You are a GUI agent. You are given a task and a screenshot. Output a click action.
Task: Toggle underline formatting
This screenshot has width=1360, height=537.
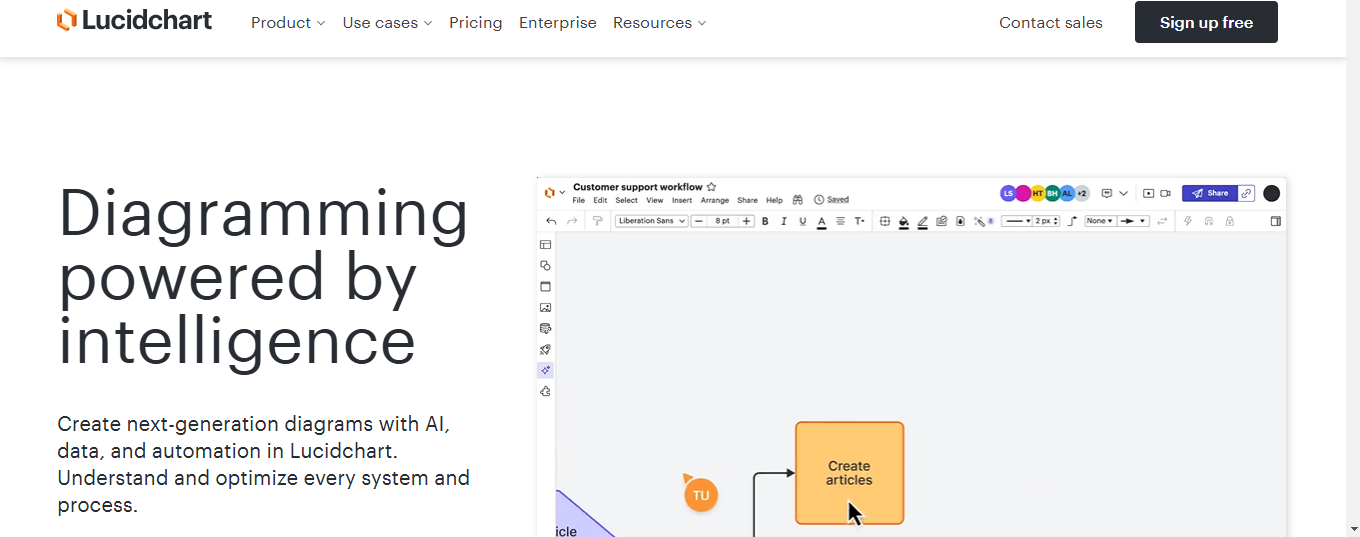[803, 221]
